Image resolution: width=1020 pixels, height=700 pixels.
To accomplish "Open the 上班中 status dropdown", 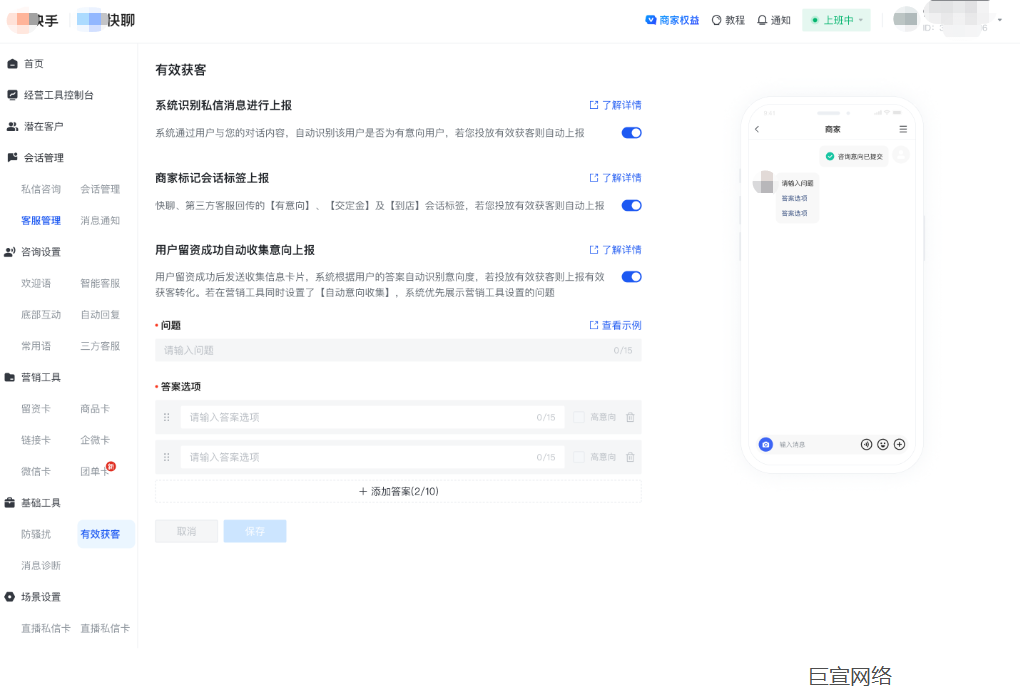I will (835, 20).
